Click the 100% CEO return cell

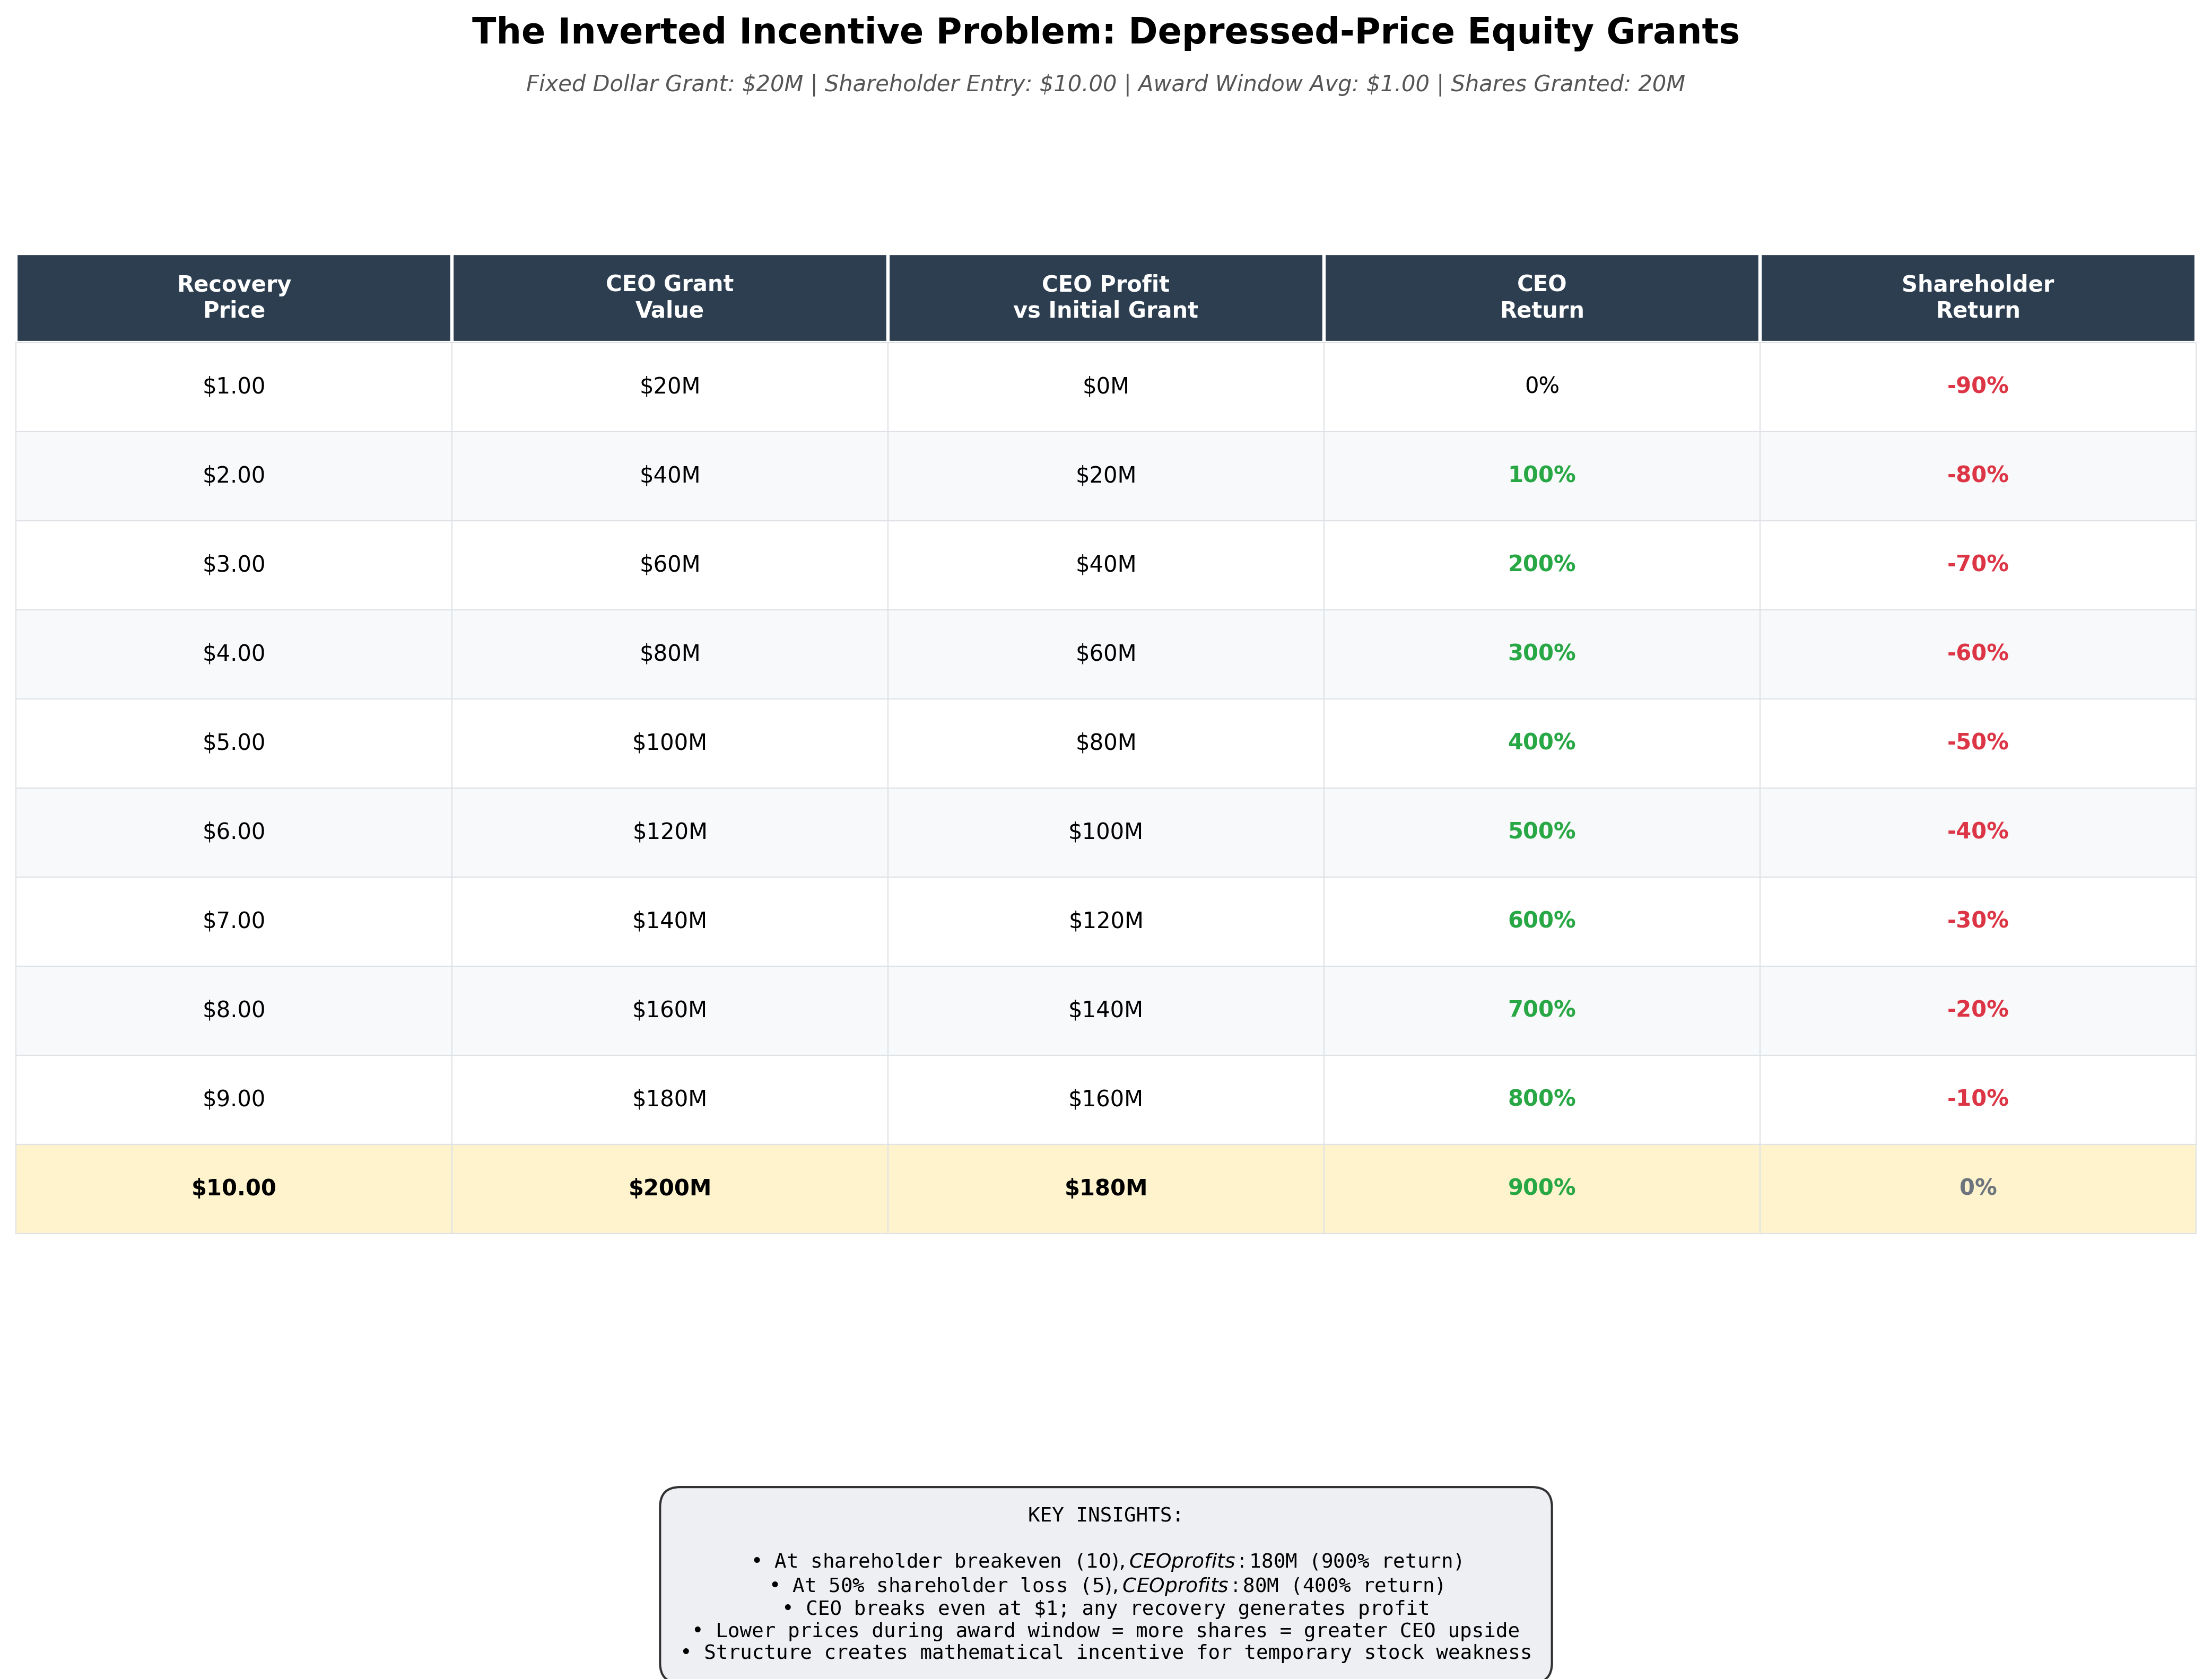click(x=1541, y=475)
